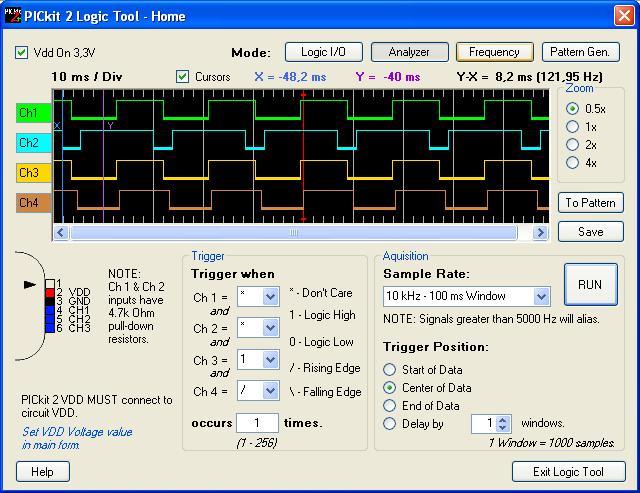Toggle the Vdd On 3,3V checkbox
The height and width of the screenshot is (493, 640).
(x=21, y=53)
